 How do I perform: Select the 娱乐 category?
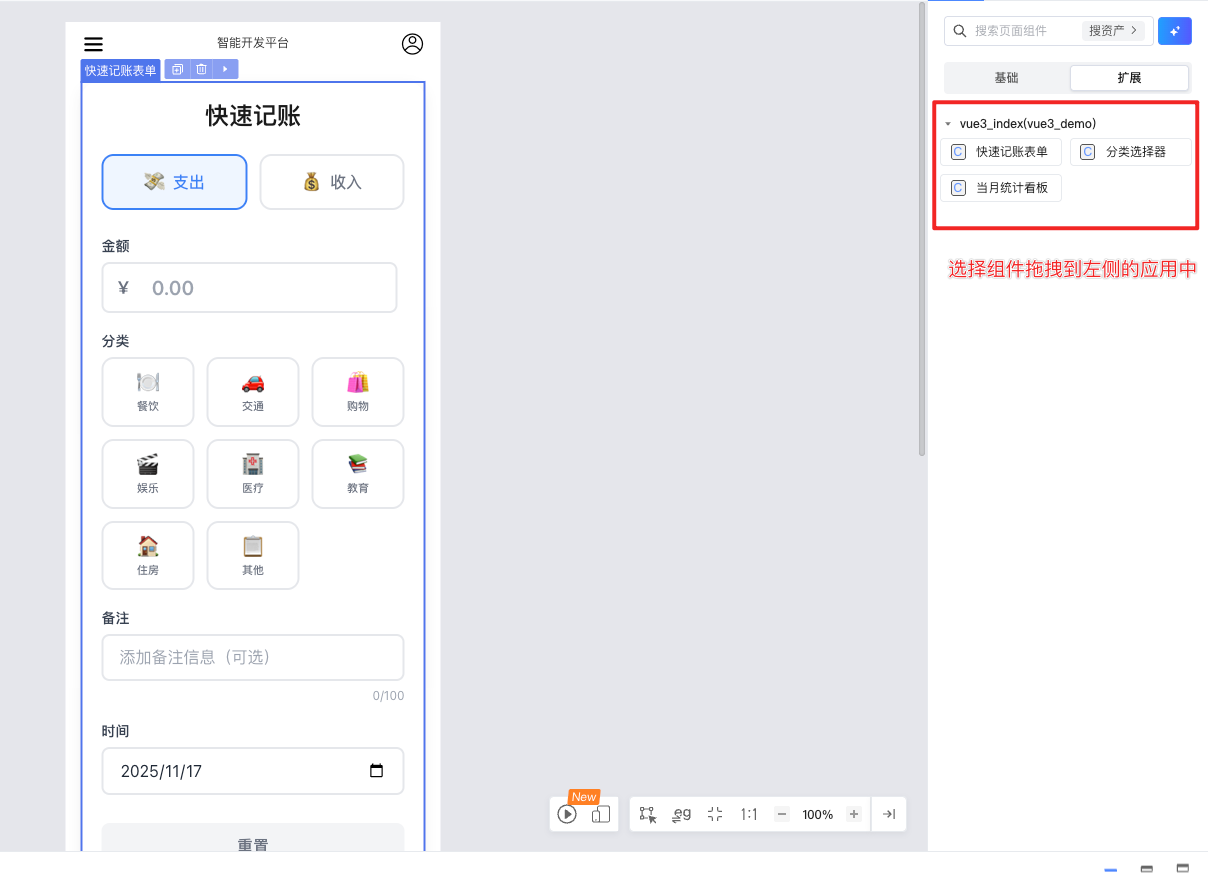(148, 473)
